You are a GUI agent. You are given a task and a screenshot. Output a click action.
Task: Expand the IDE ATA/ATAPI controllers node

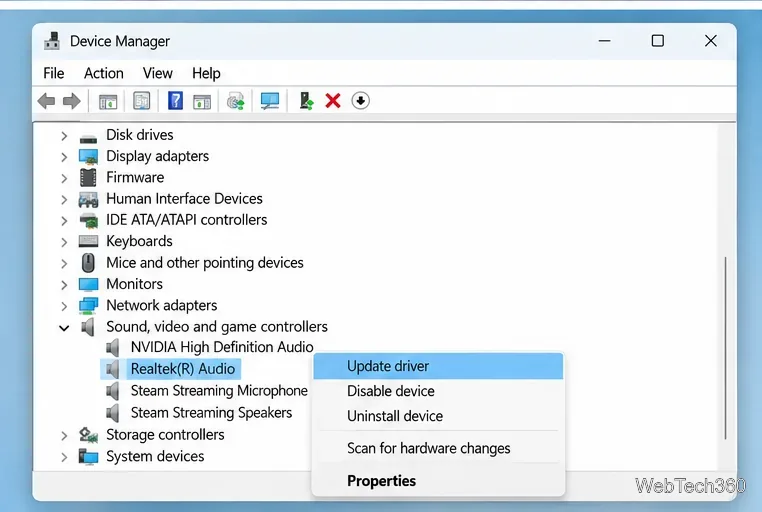(64, 221)
